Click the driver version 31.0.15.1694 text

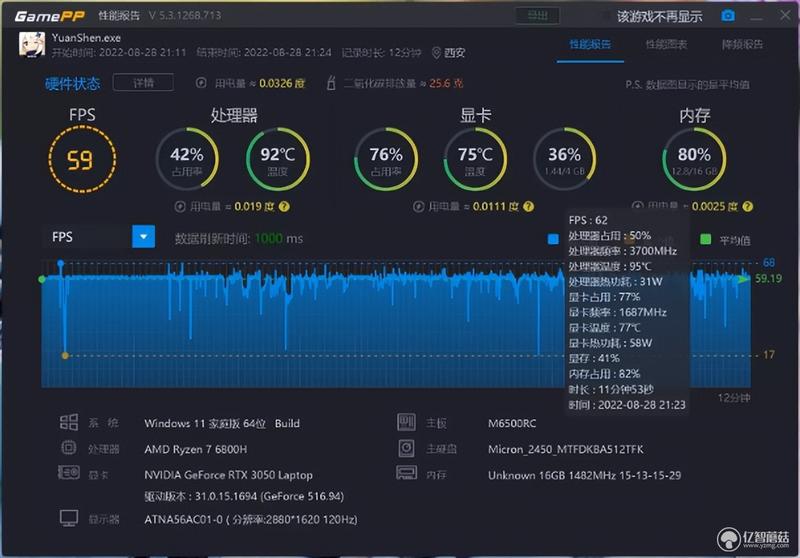click(x=244, y=496)
